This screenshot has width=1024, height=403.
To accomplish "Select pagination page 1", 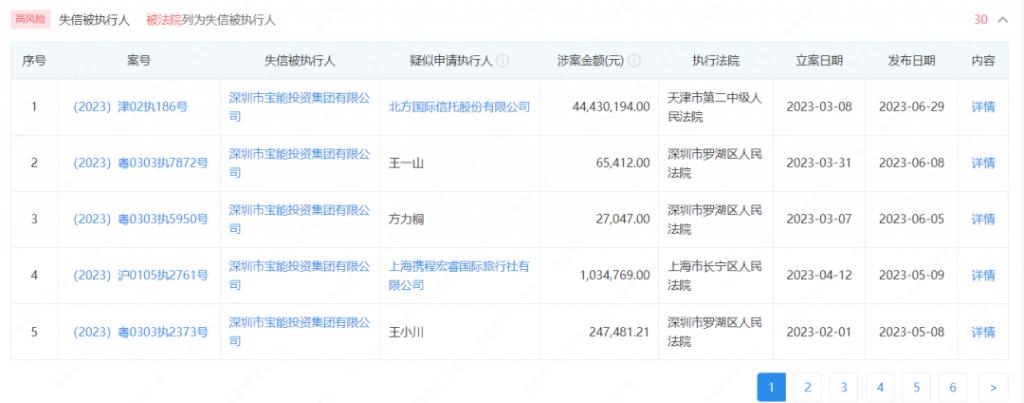I will (771, 387).
